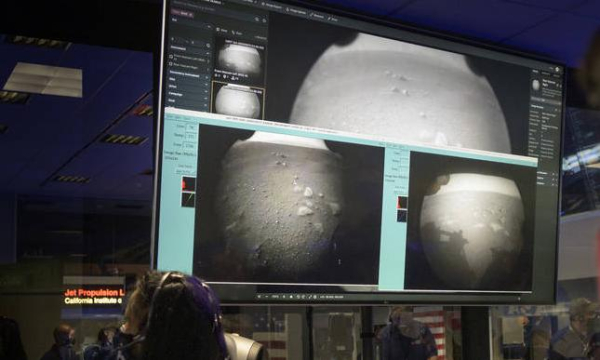Open the red histogram thumbnail in left teal window
600x360 pixels.
click(x=188, y=184)
